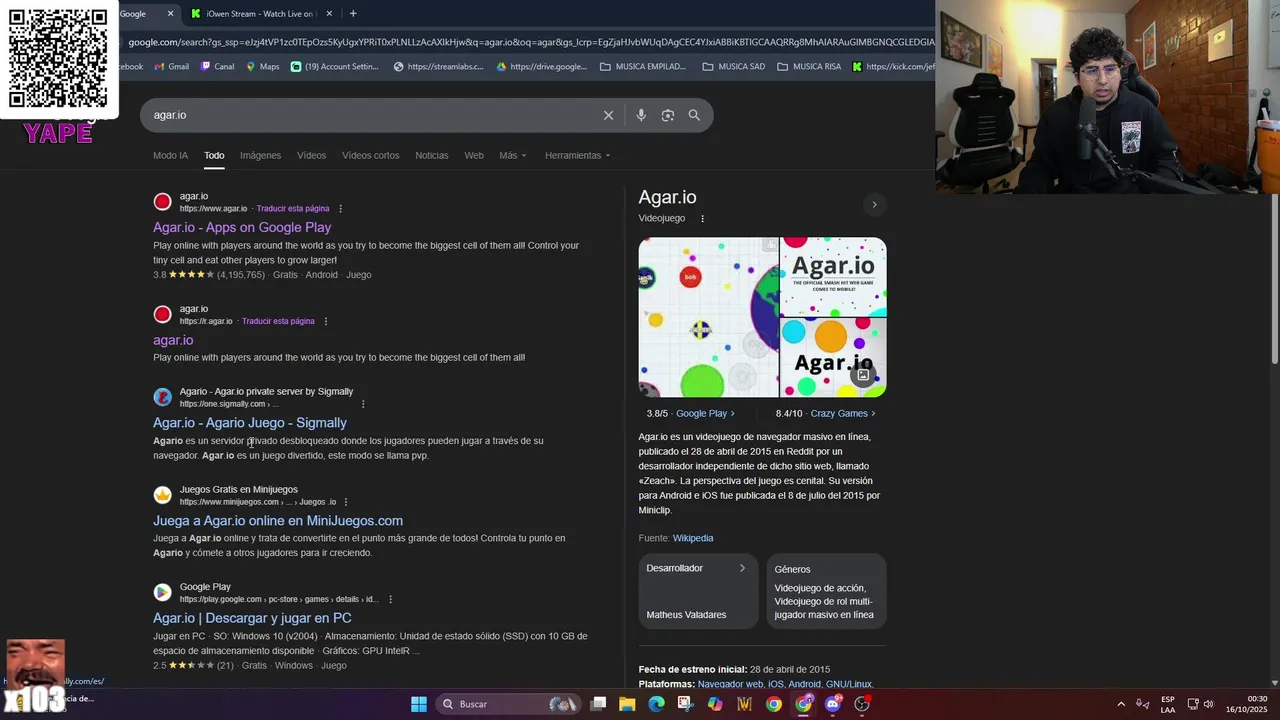Screen dimensions: 1280x720
Task: Open Canal Twitch bookmark
Action: (217, 67)
